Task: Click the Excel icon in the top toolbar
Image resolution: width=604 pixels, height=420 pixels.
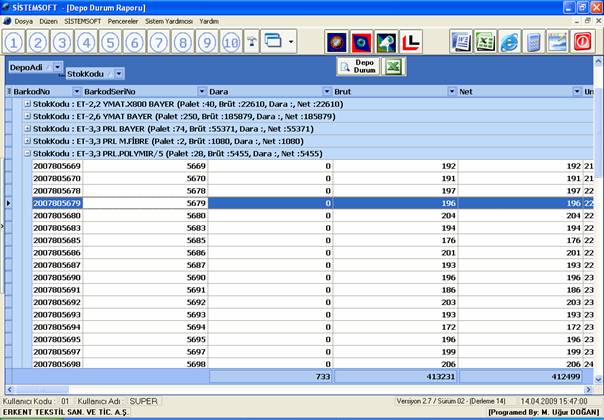Action: (x=485, y=42)
